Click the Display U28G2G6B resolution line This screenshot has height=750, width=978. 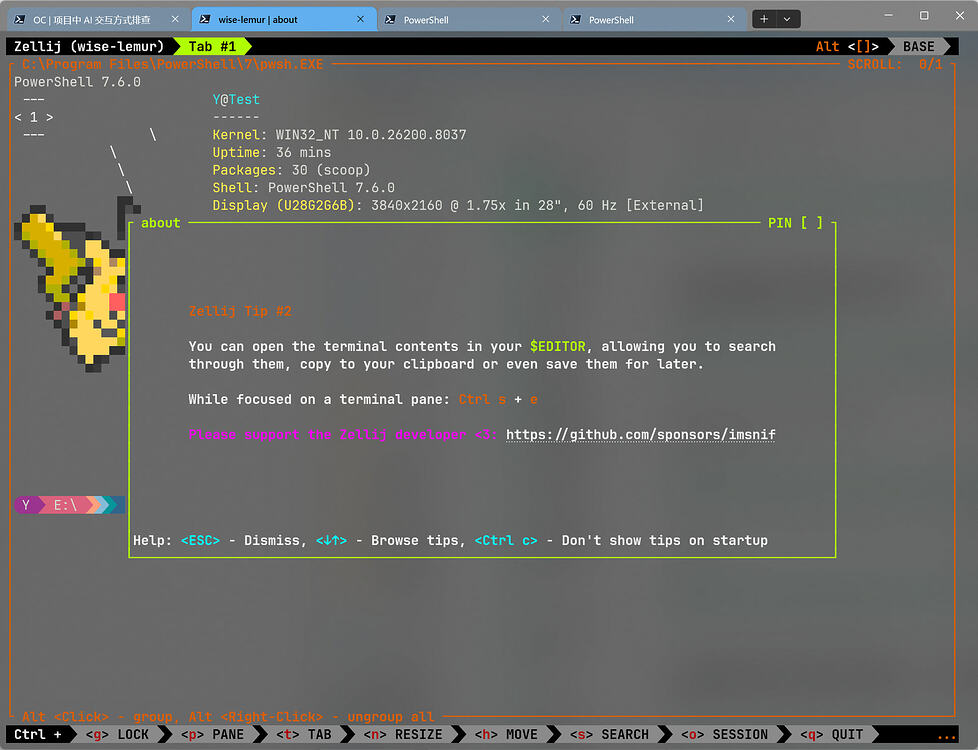tap(458, 205)
